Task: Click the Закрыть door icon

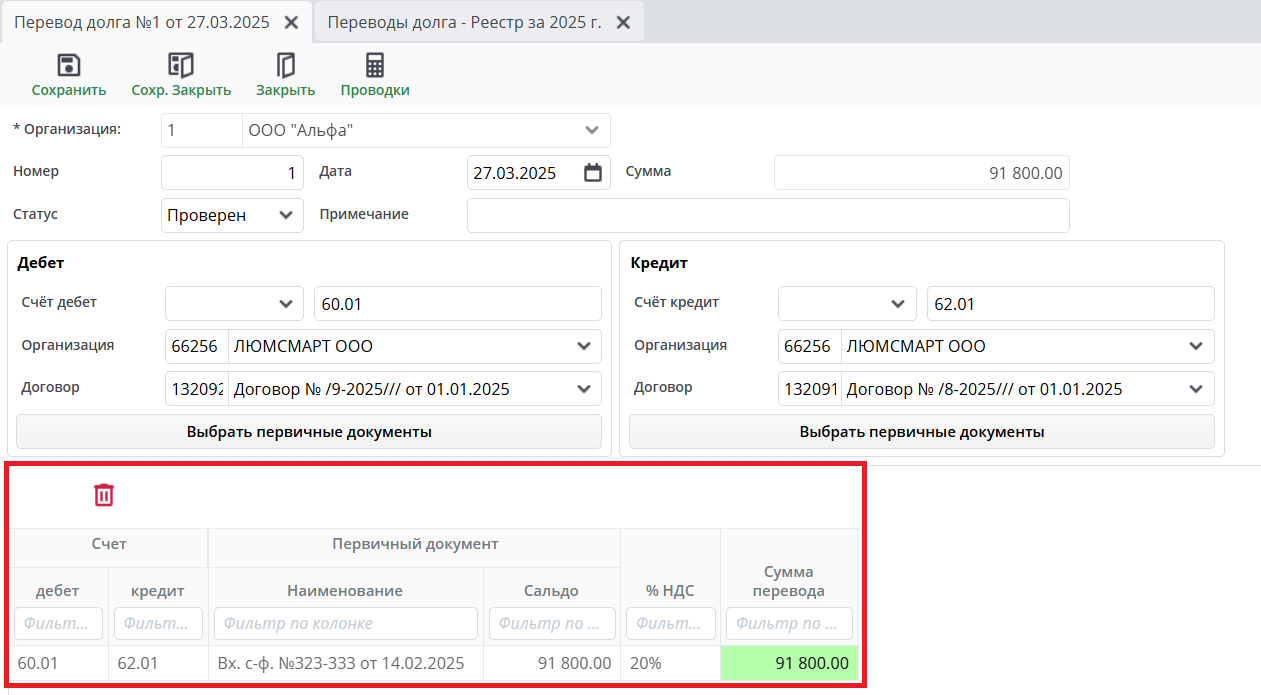Action: point(285,66)
